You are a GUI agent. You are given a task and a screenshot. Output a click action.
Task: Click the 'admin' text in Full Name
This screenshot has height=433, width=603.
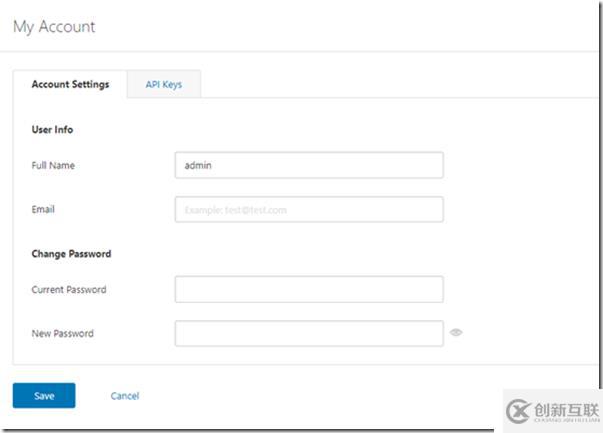[x=199, y=165]
